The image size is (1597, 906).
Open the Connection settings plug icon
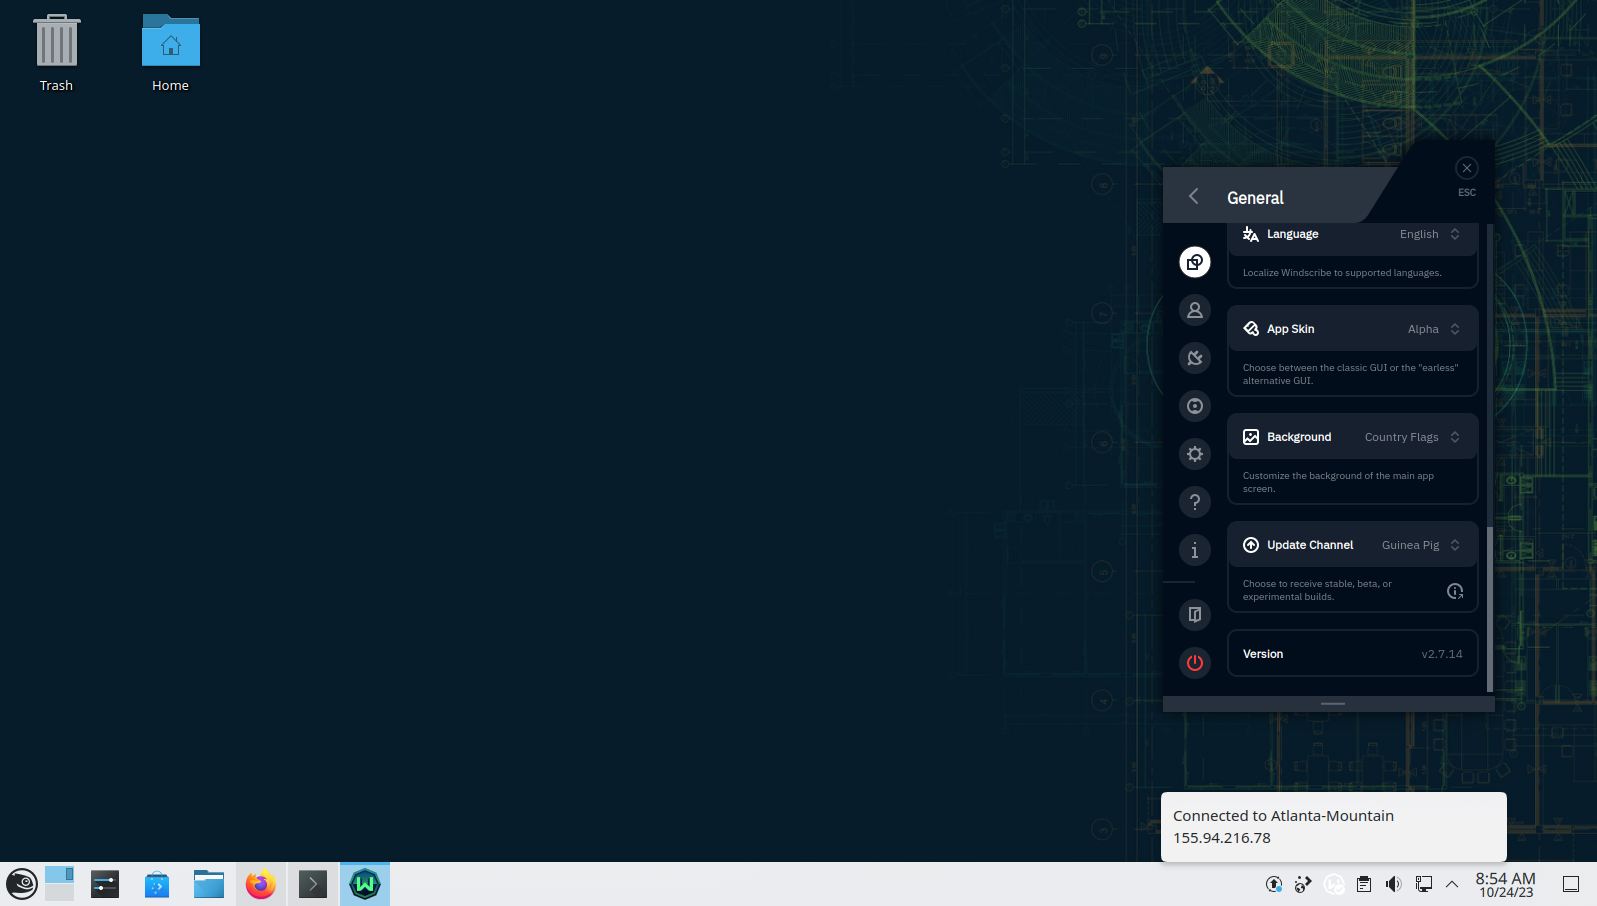pyautogui.click(x=1194, y=358)
